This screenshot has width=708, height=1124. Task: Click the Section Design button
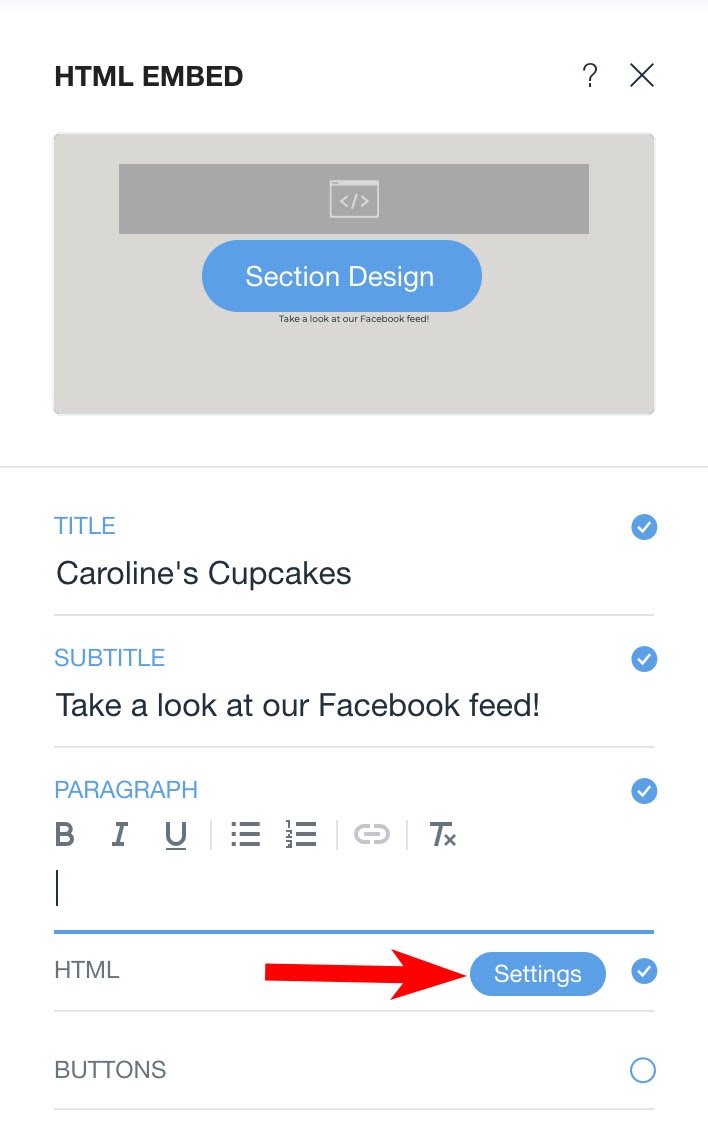click(x=342, y=276)
